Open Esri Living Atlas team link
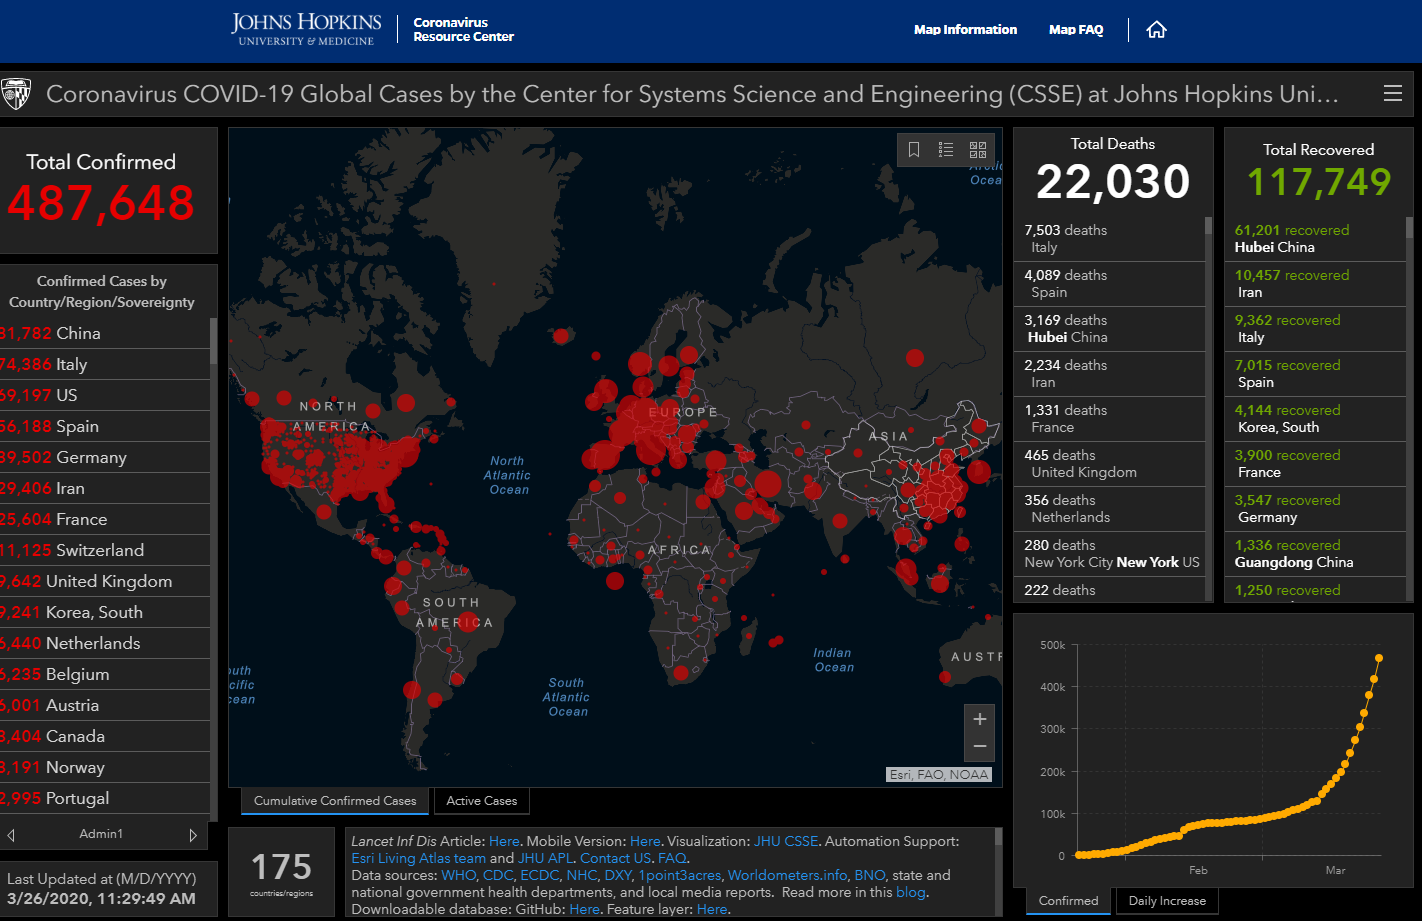 pyautogui.click(x=418, y=858)
